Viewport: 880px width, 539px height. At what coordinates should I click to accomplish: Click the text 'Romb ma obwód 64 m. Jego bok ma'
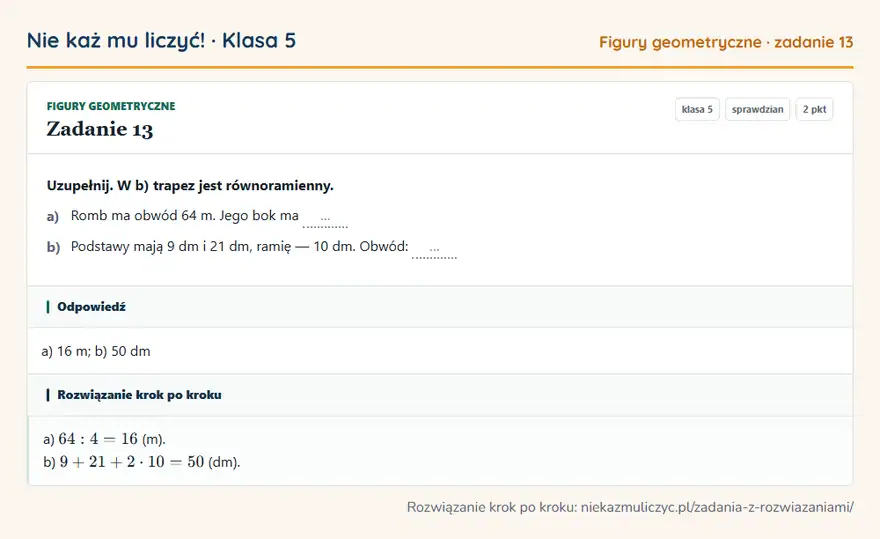[185, 216]
